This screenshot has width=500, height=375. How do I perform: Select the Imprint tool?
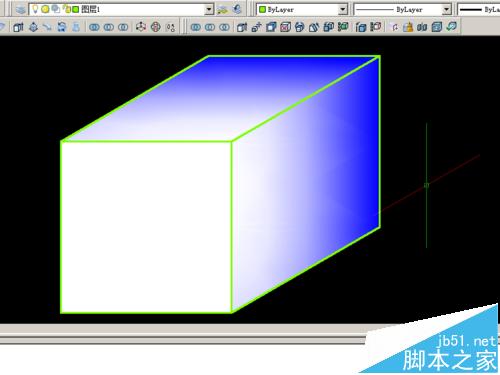394,27
